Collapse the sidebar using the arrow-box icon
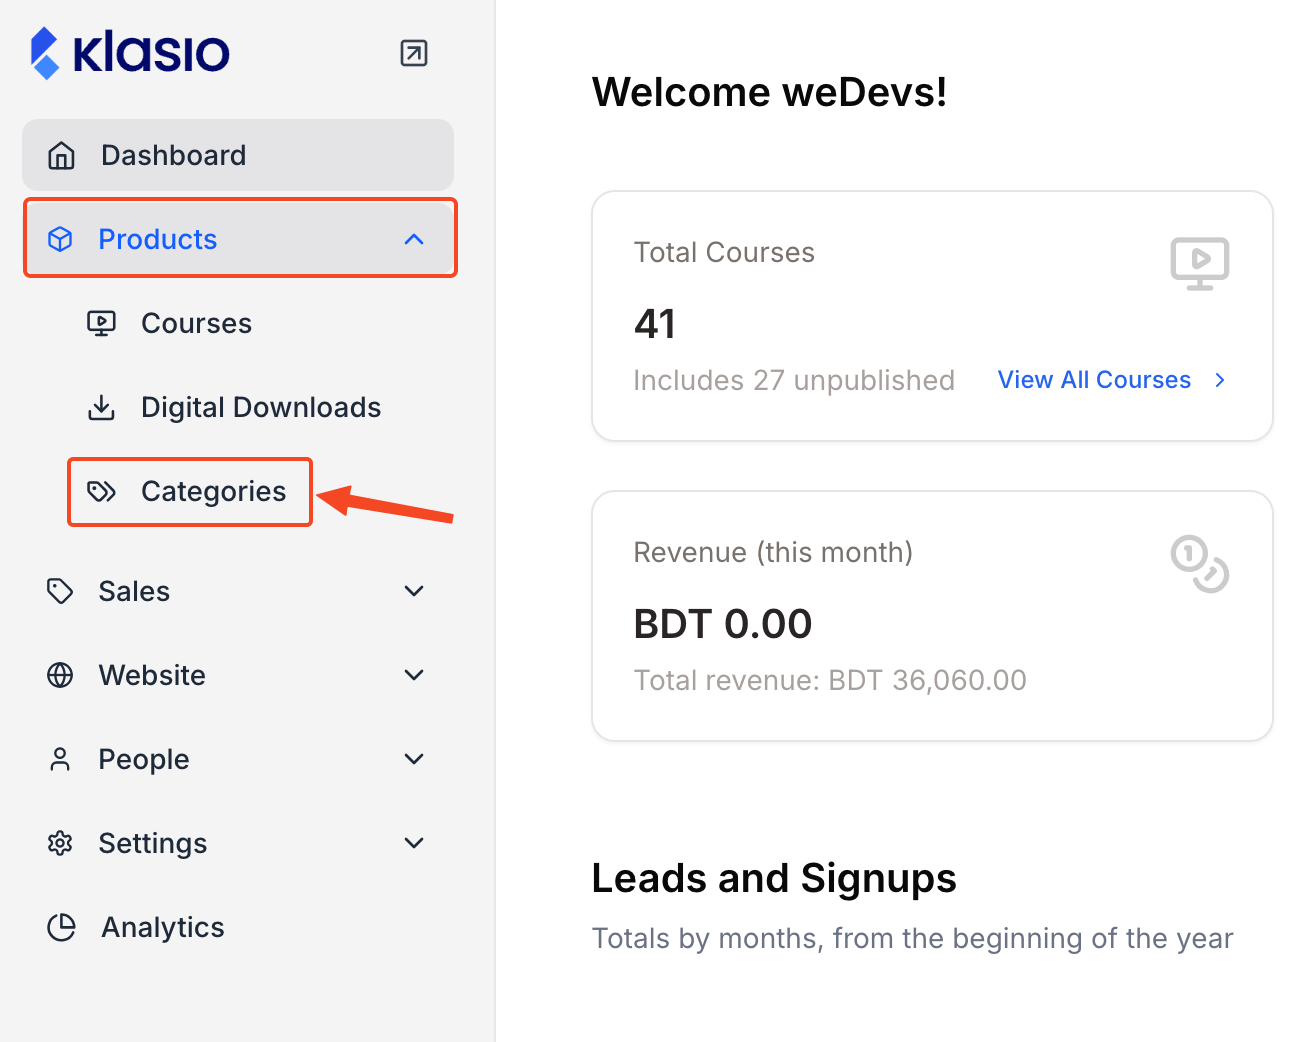 click(x=414, y=53)
